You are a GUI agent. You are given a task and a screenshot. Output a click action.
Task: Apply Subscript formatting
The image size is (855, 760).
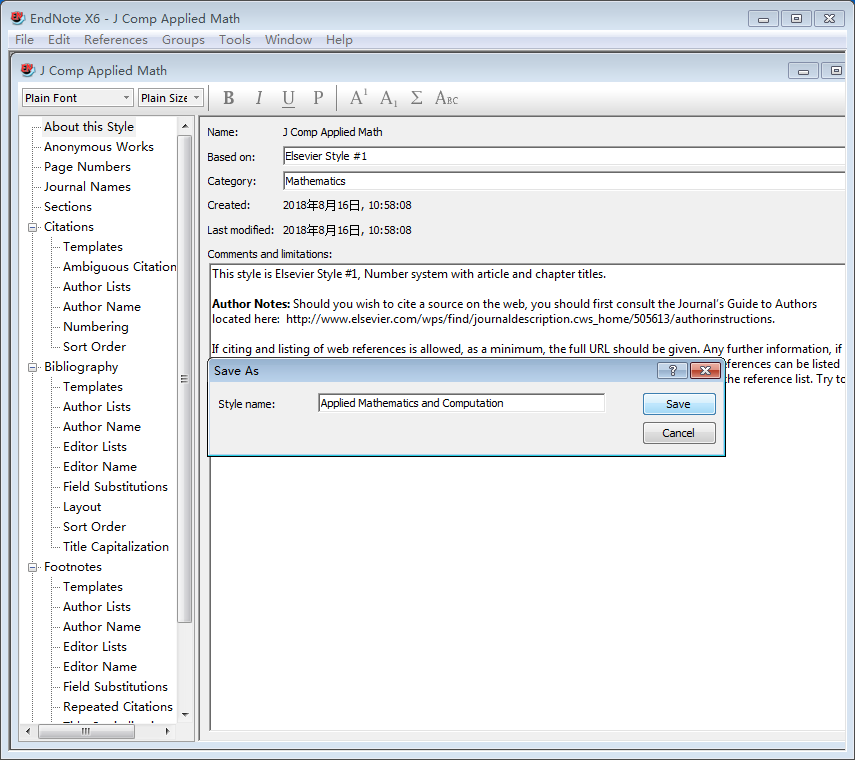click(x=388, y=98)
